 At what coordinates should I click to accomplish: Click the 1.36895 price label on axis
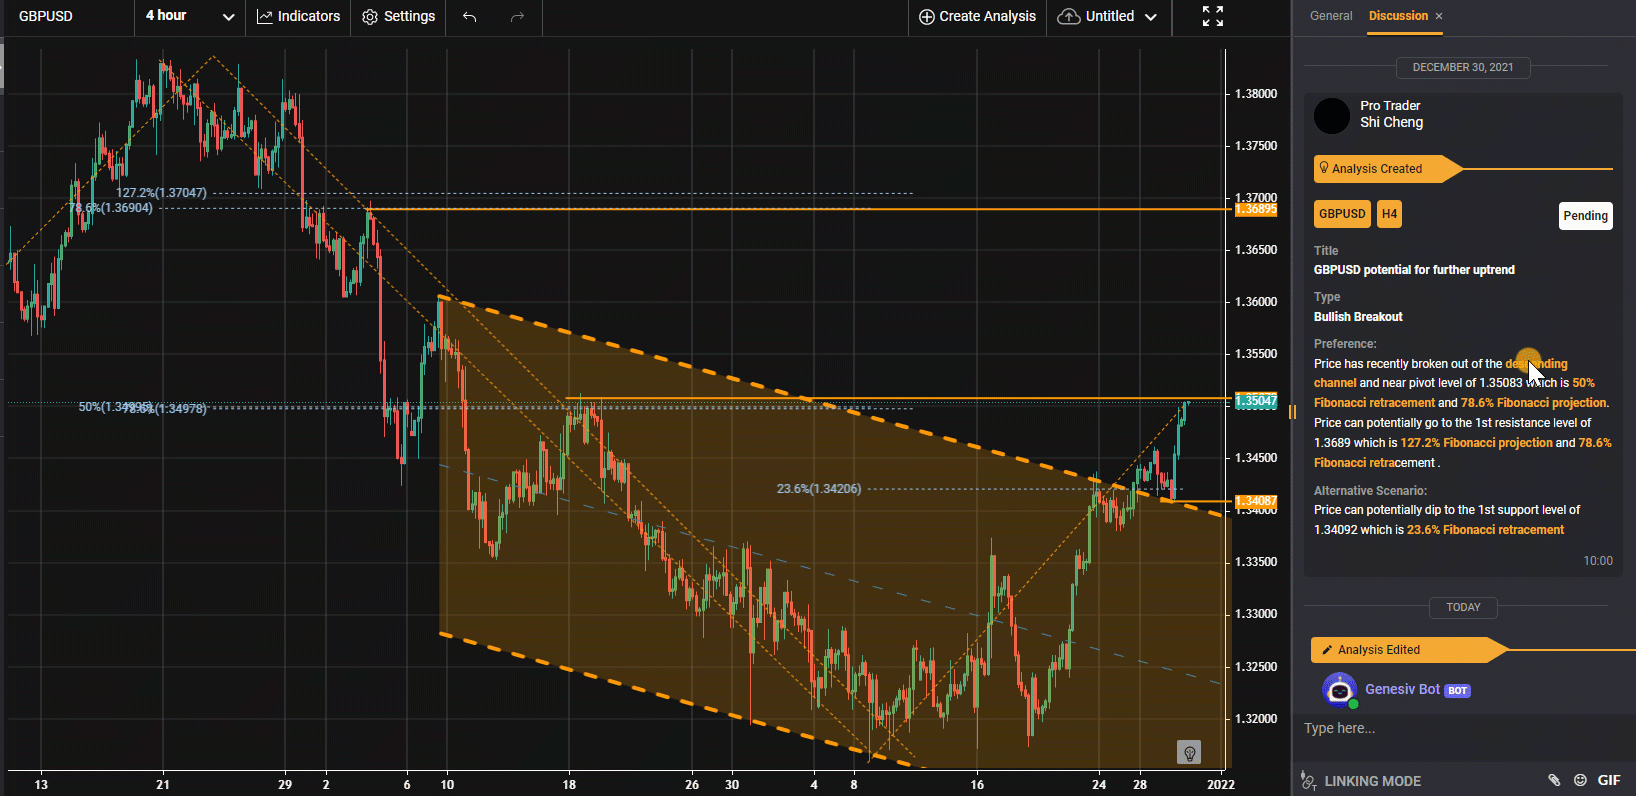click(1256, 209)
